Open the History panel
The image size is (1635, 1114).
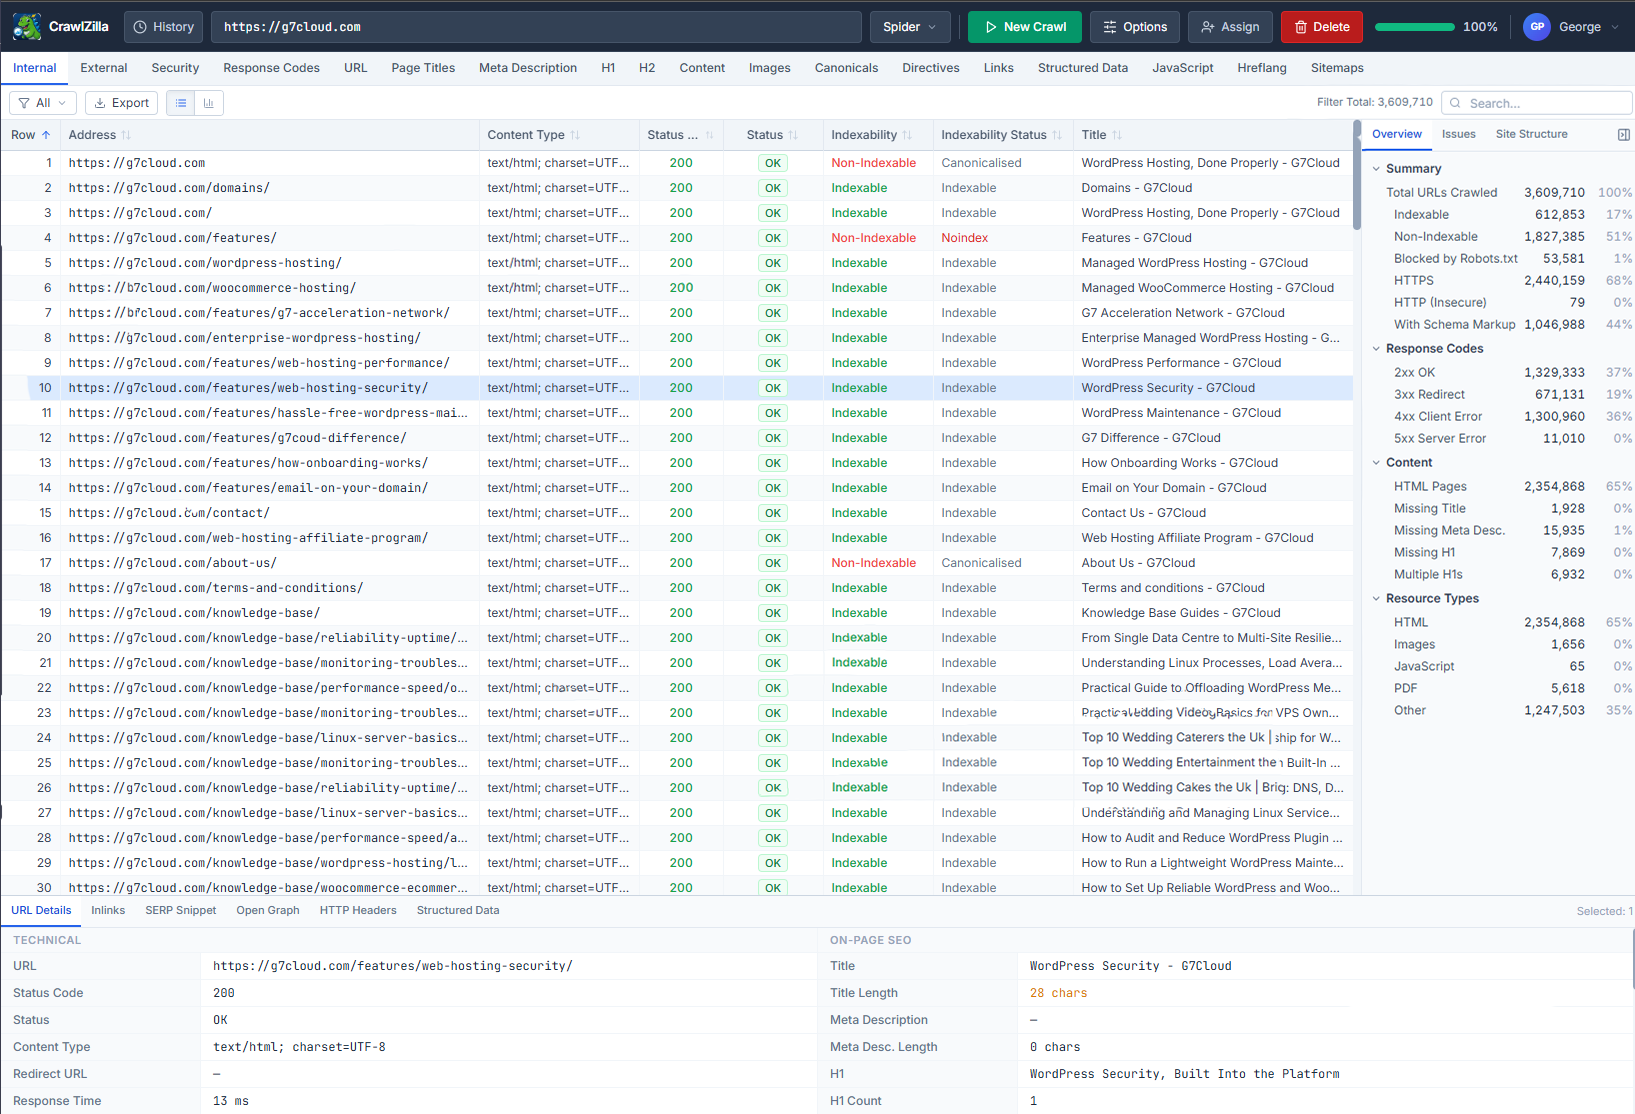[x=163, y=26]
